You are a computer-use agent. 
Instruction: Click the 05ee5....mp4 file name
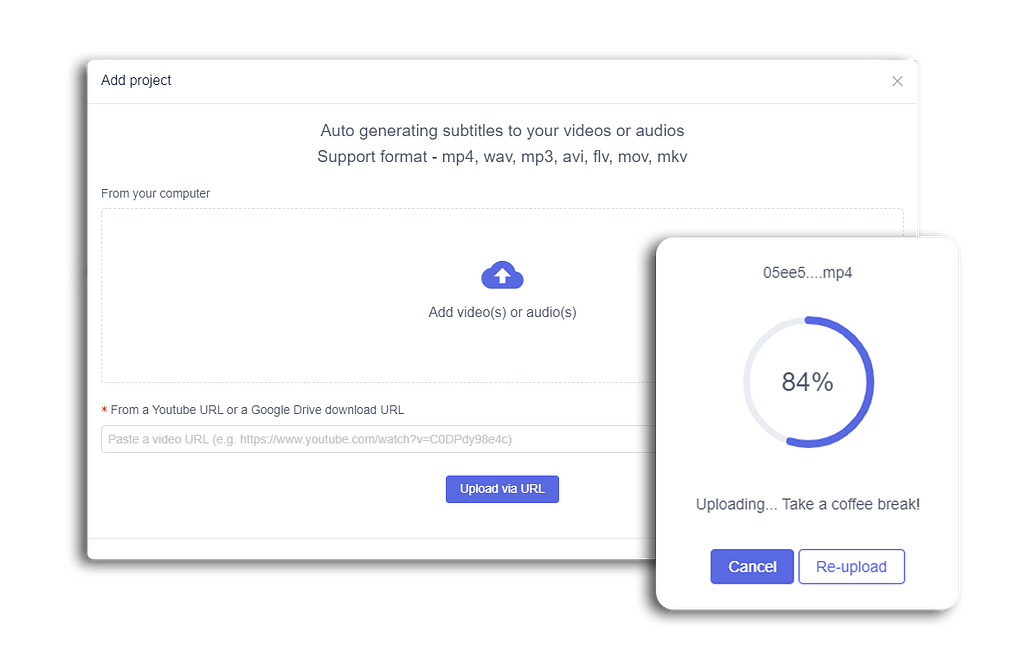[x=807, y=272]
